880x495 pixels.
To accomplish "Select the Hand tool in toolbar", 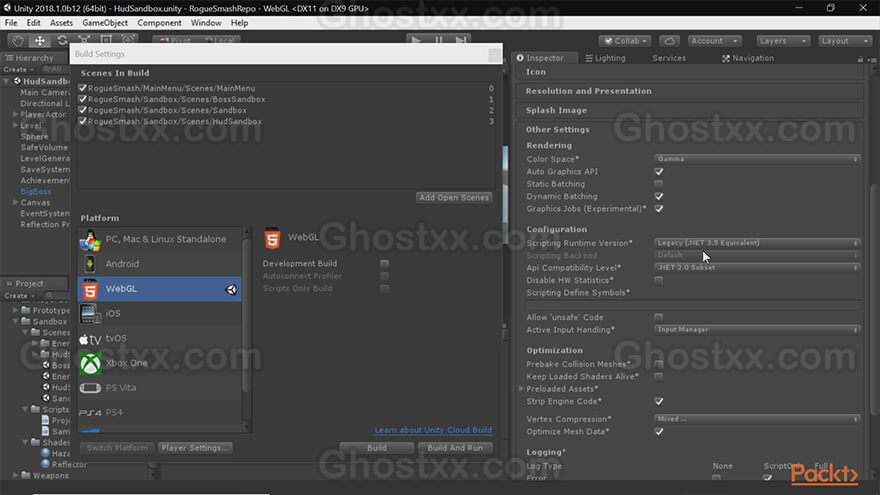I will point(18,40).
